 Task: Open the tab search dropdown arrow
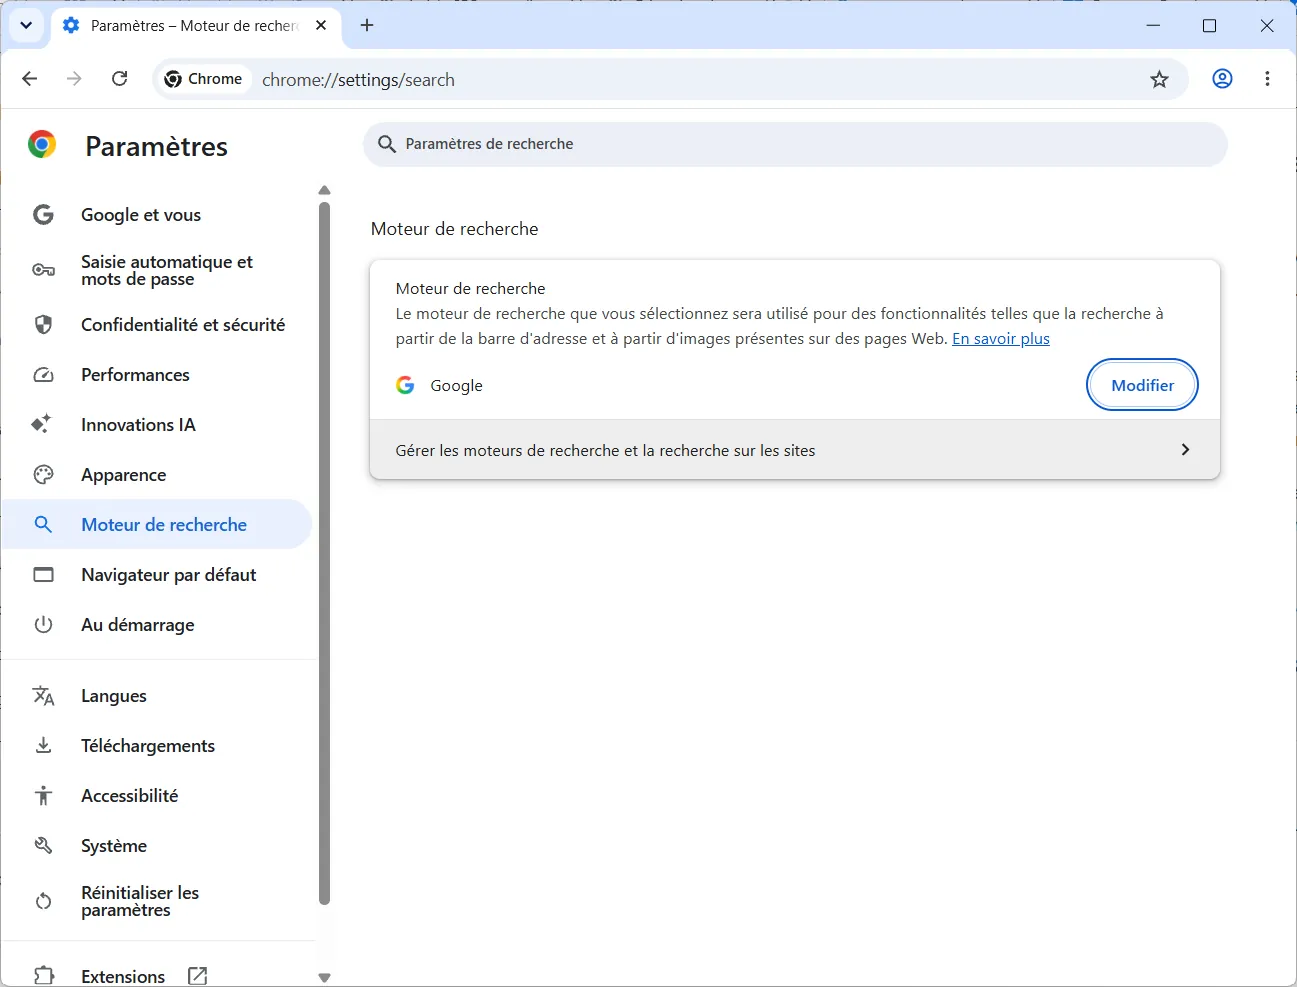pos(26,25)
